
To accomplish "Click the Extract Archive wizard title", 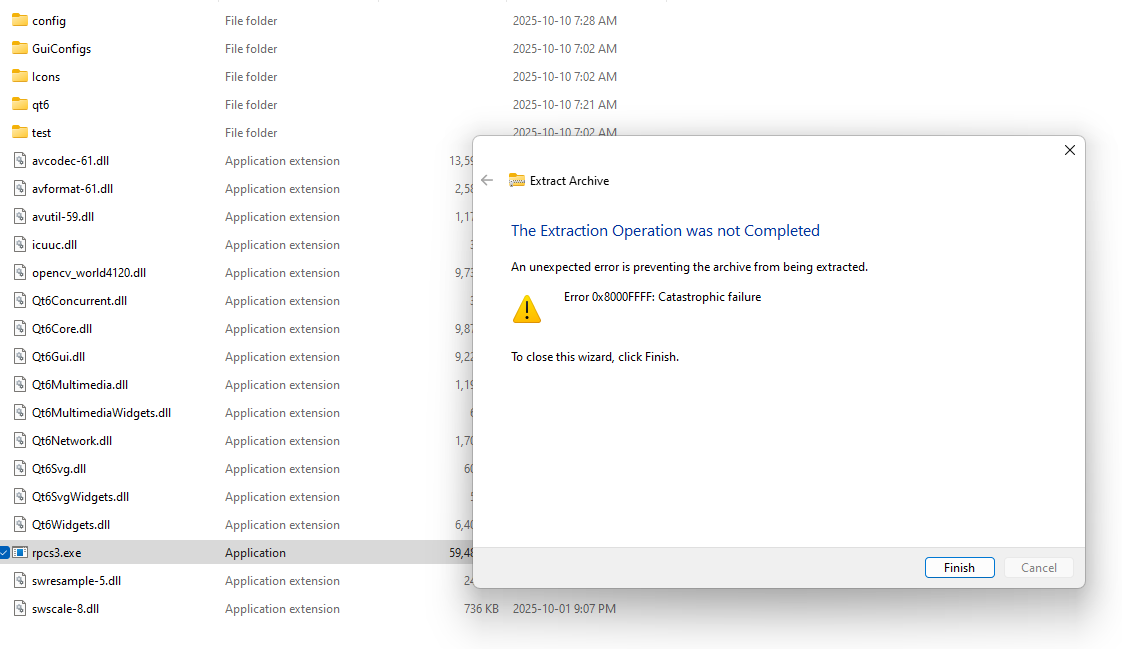I will coord(569,180).
